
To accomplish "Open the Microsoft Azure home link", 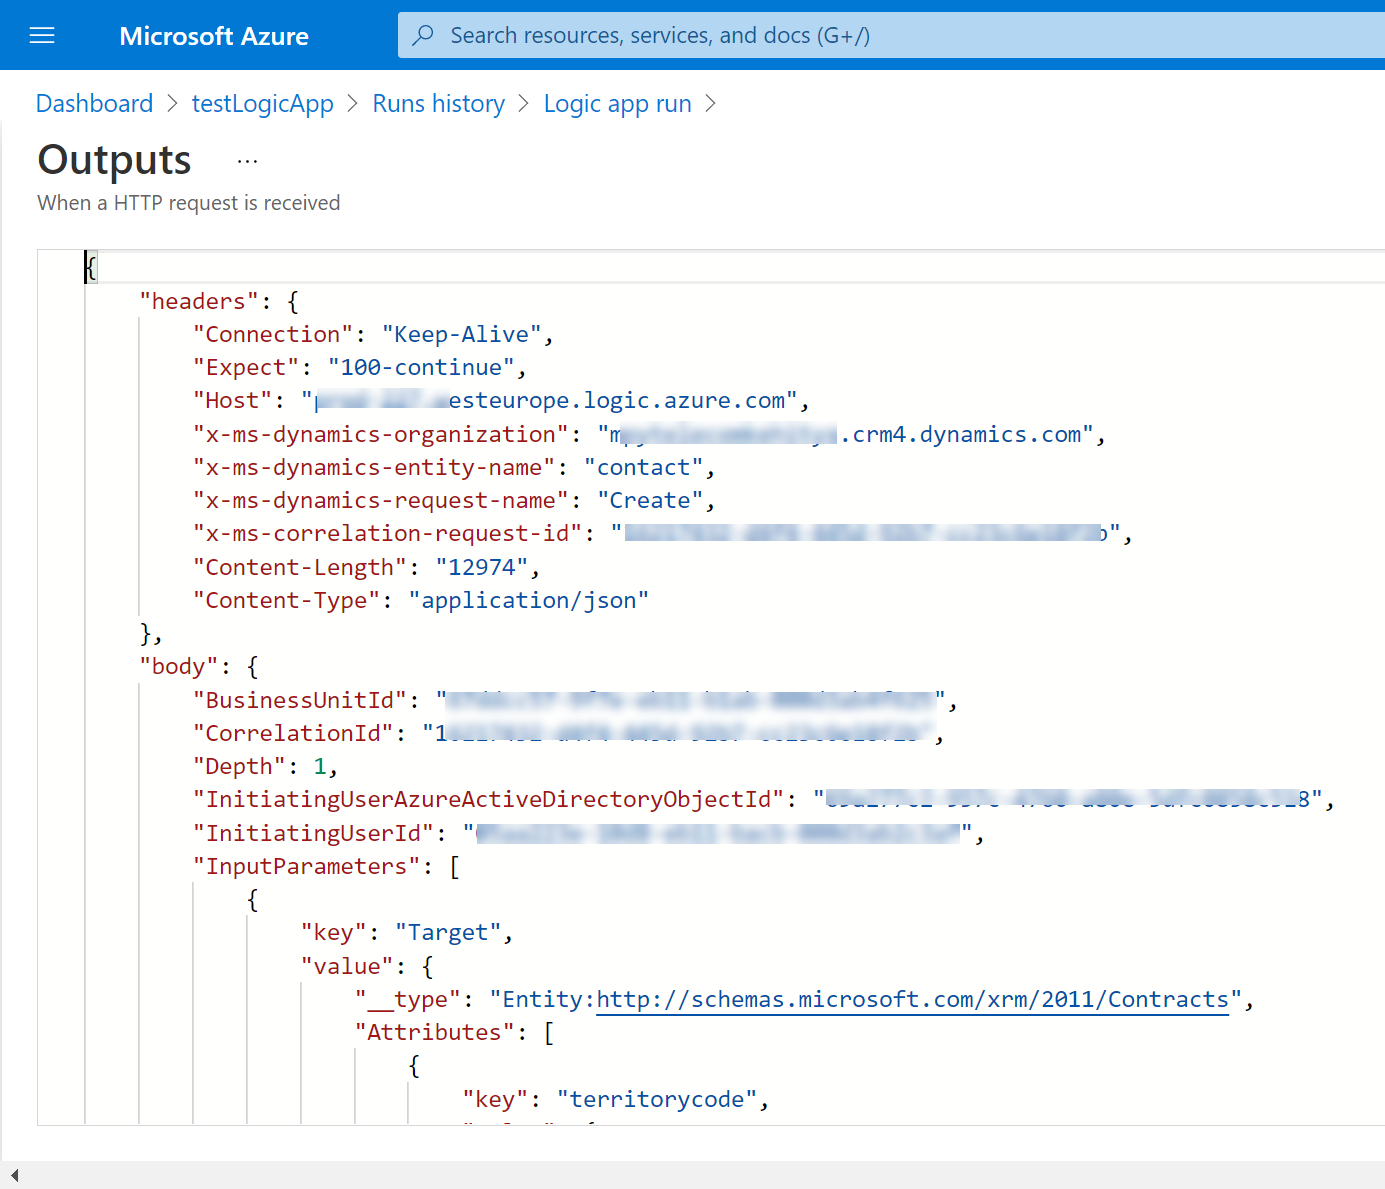I will [x=214, y=36].
